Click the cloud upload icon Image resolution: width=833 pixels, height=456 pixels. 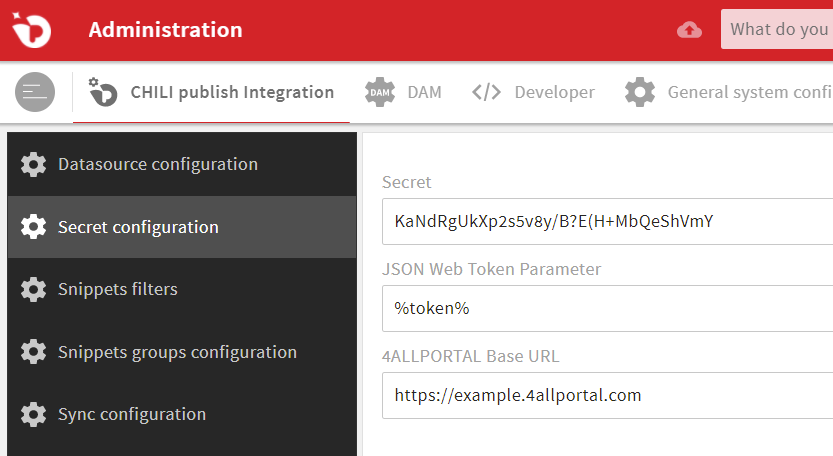point(689,30)
